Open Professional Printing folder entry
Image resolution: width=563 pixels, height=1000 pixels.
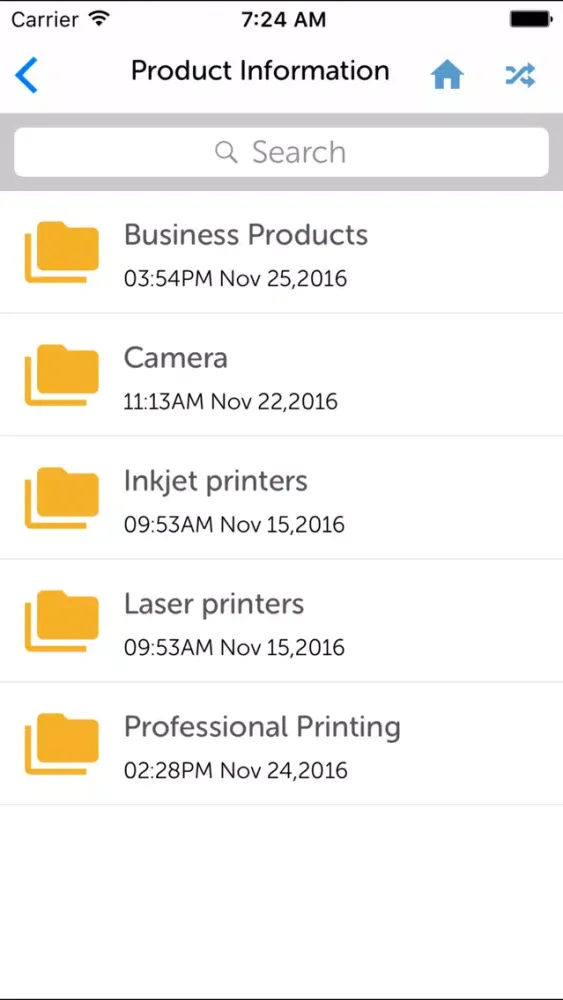(x=281, y=744)
